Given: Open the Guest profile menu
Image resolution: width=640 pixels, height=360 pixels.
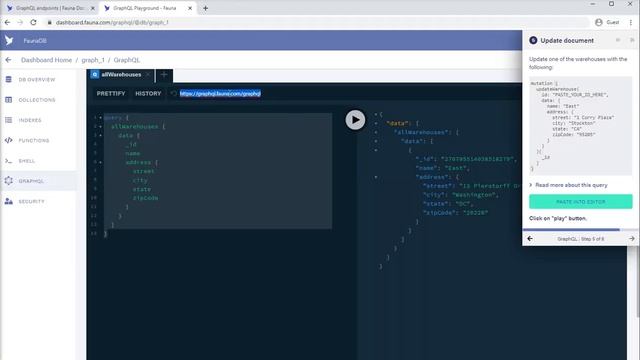Looking at the screenshot, I should pyautogui.click(x=607, y=22).
